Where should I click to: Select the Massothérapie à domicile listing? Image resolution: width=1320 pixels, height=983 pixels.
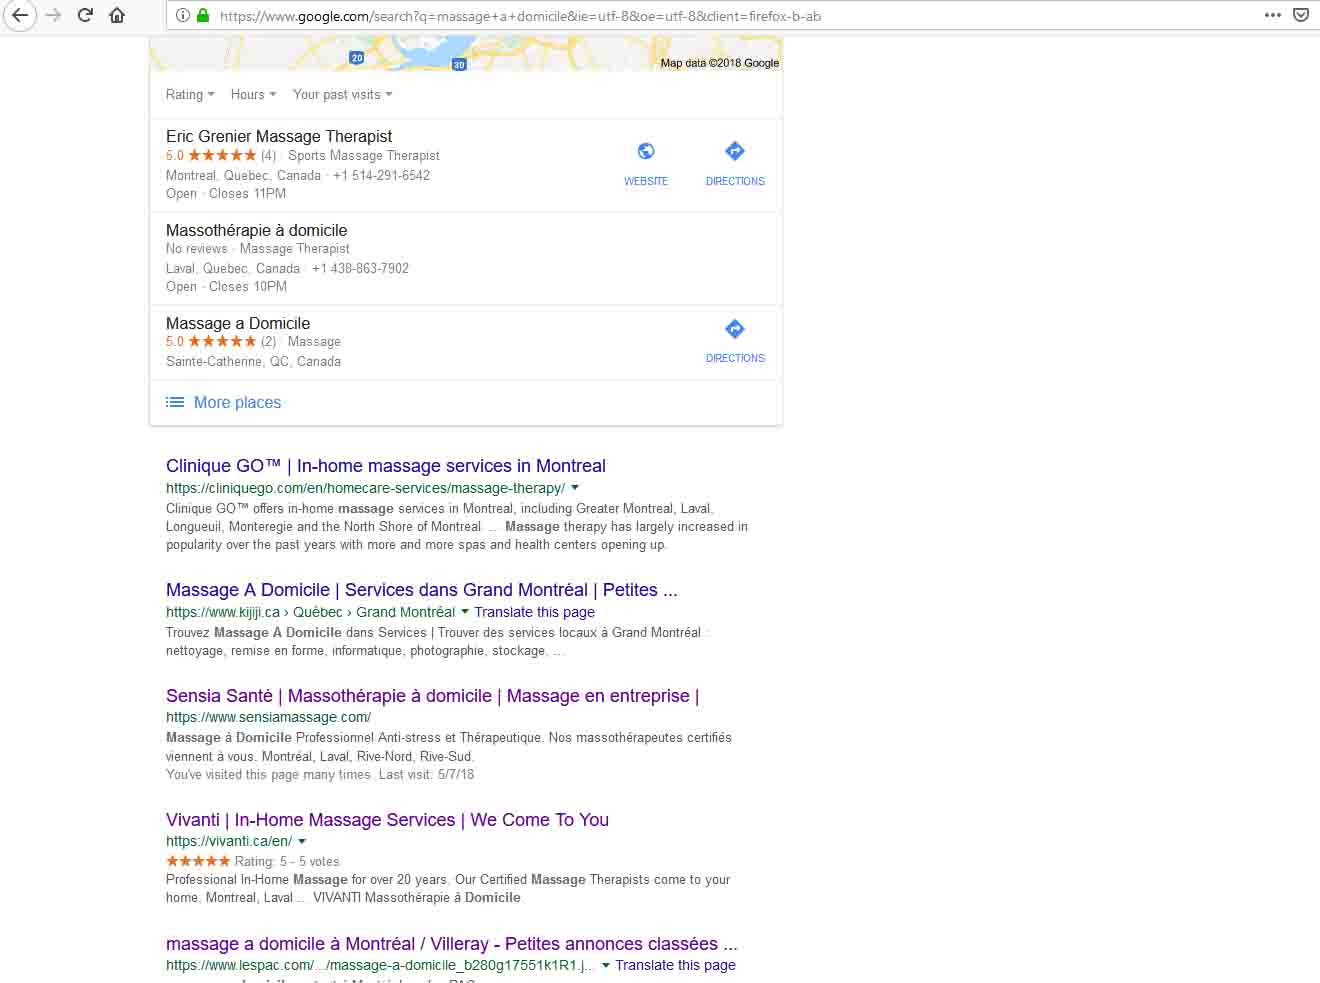pyautogui.click(x=256, y=231)
